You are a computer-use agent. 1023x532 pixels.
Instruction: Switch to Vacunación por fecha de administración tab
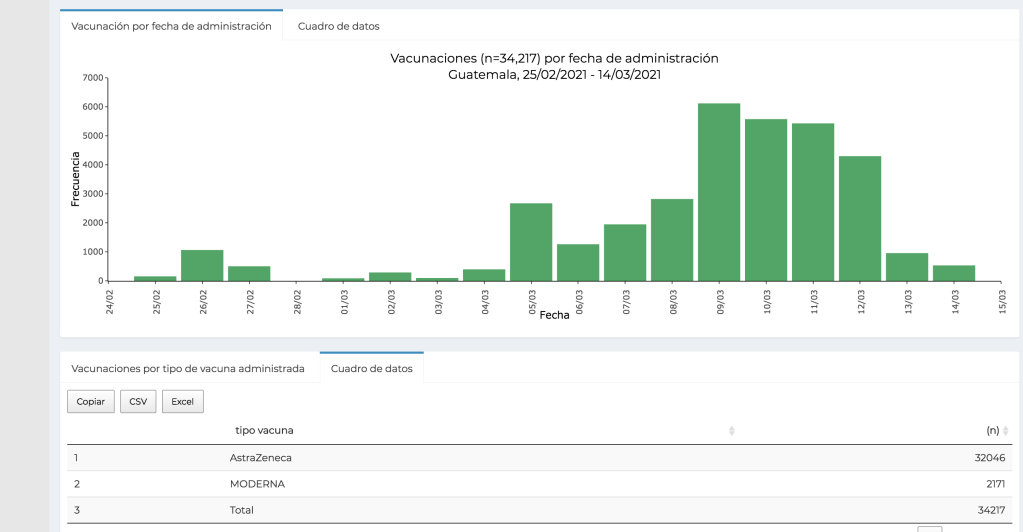[171, 26]
